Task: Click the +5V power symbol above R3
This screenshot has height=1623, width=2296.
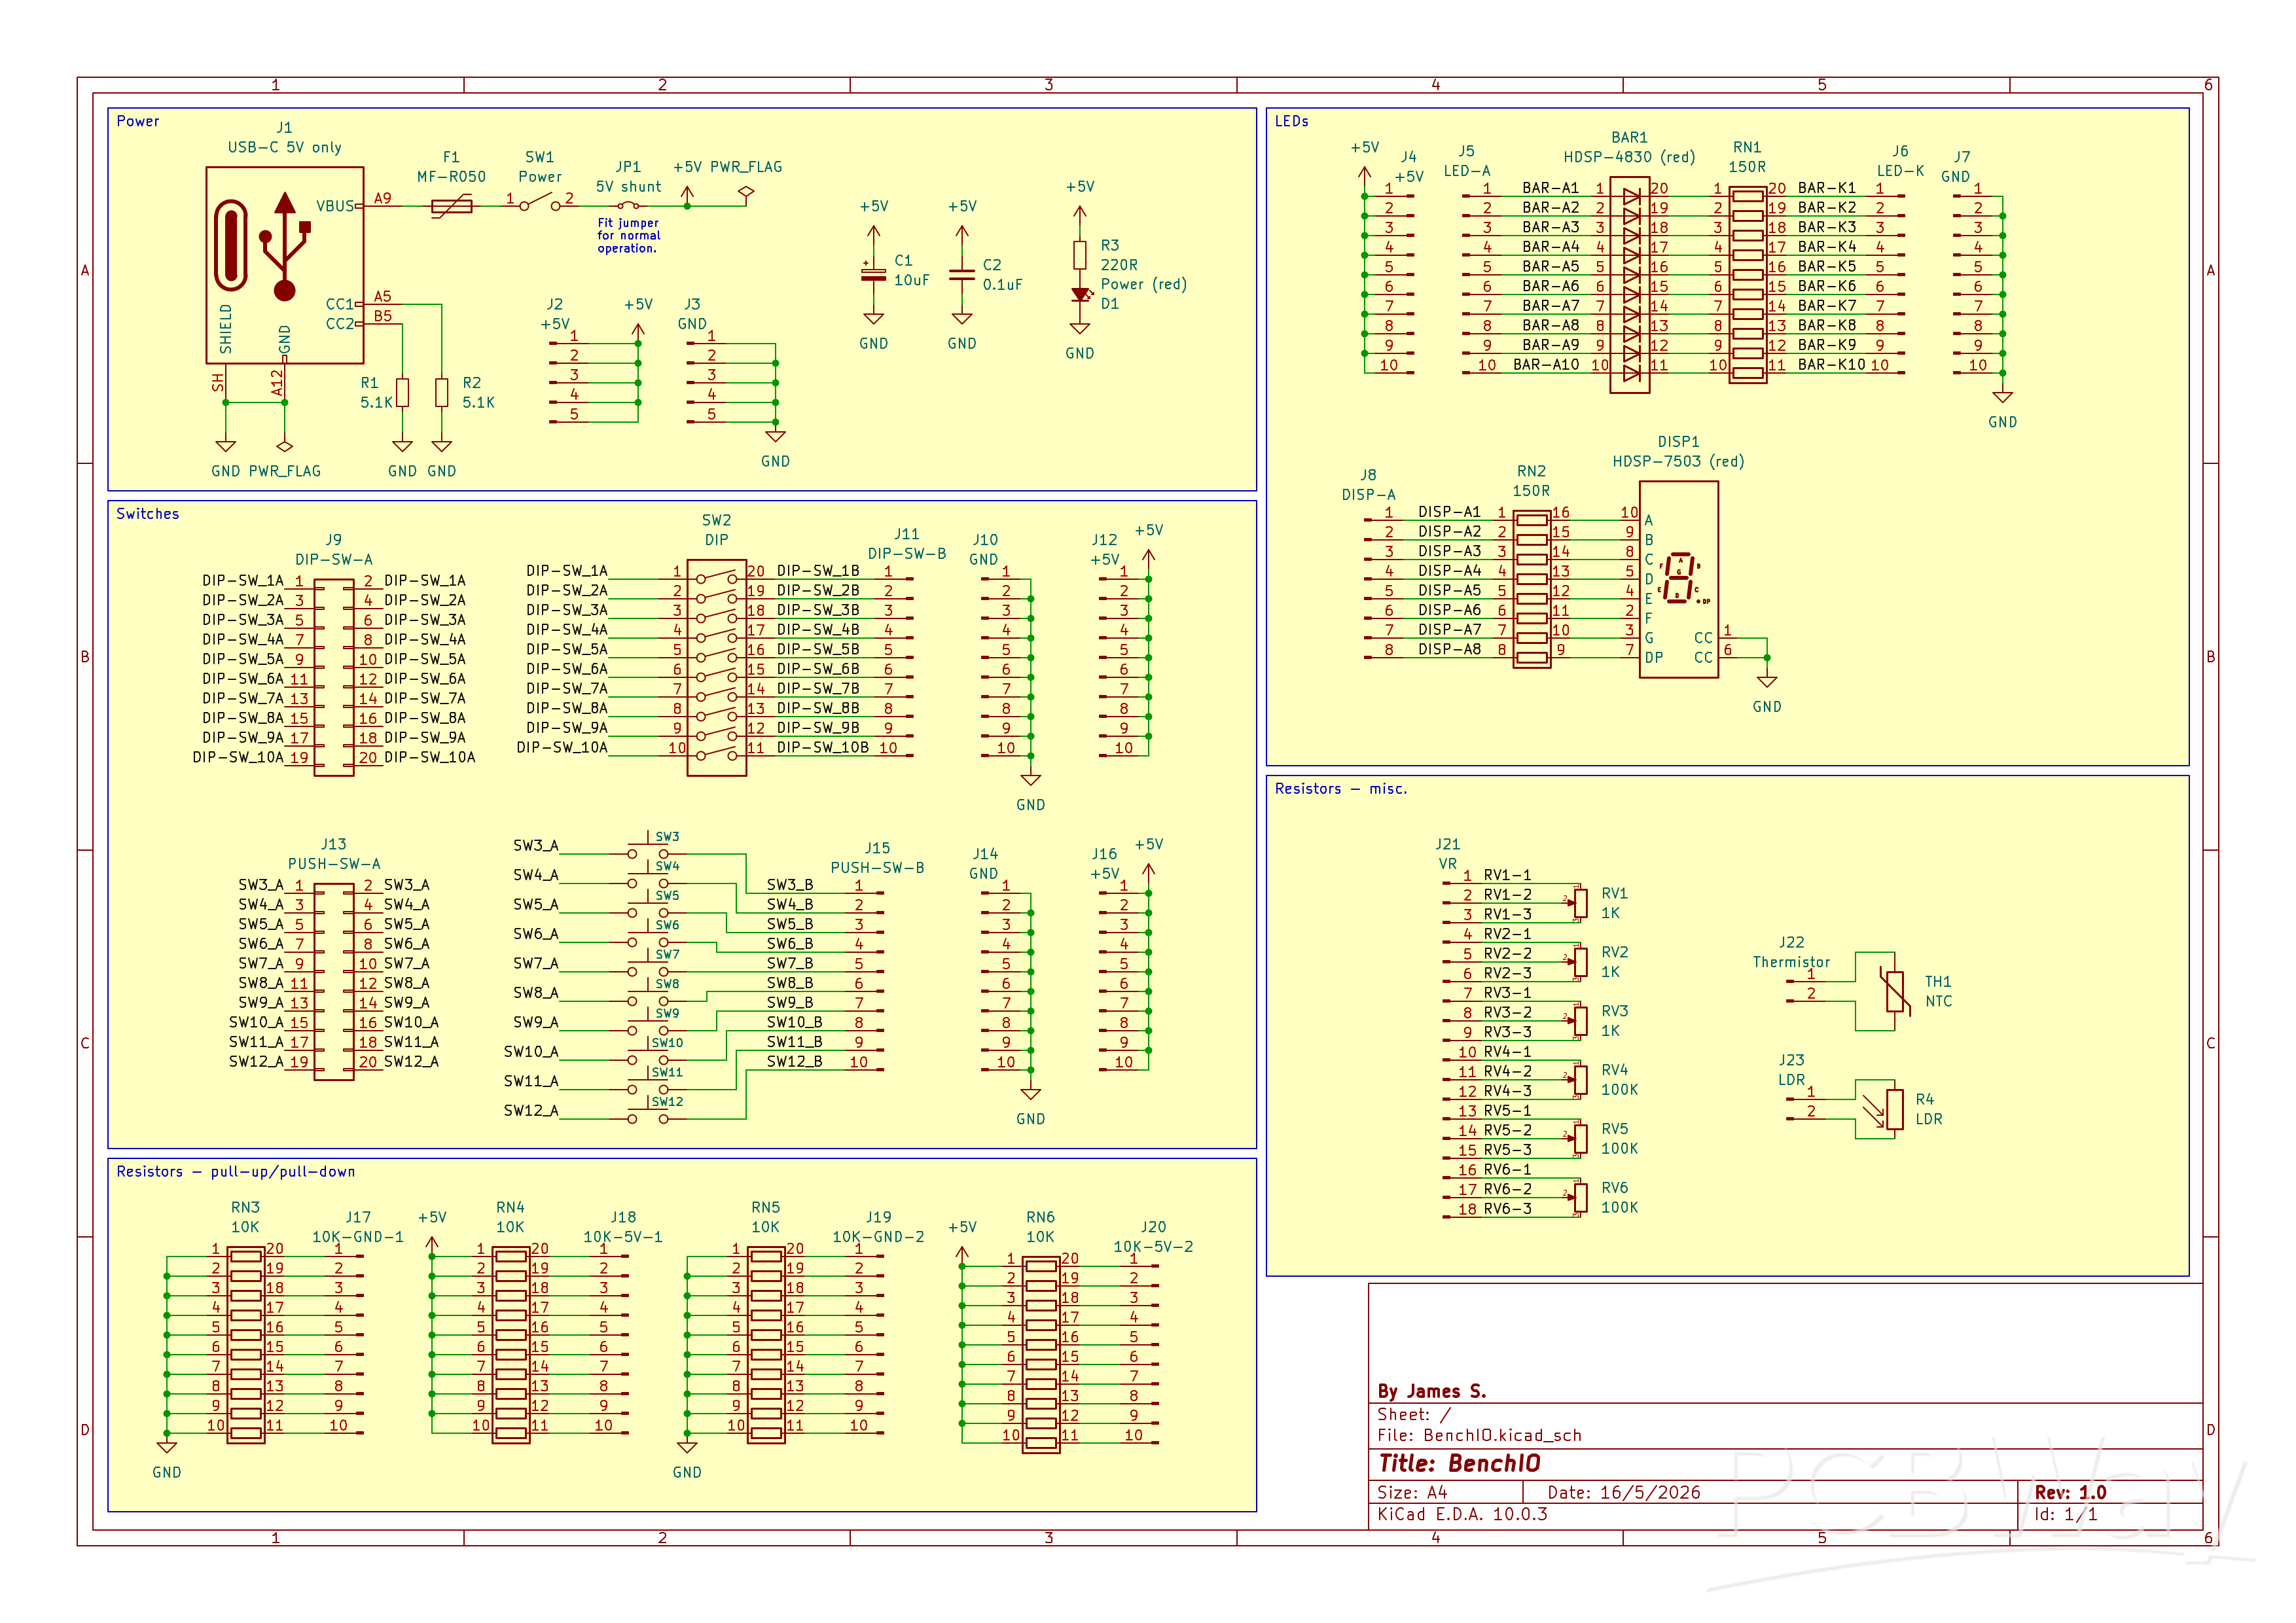Action: pyautogui.click(x=1080, y=212)
